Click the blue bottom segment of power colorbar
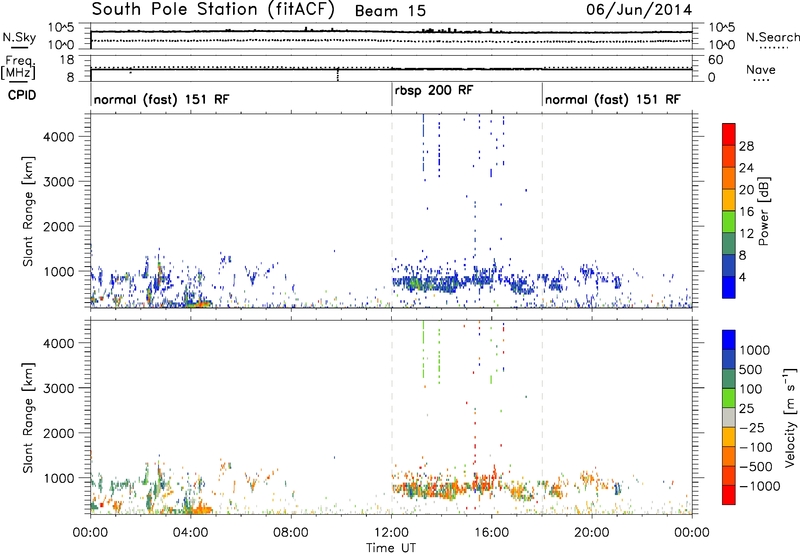800x554 pixels. click(729, 287)
